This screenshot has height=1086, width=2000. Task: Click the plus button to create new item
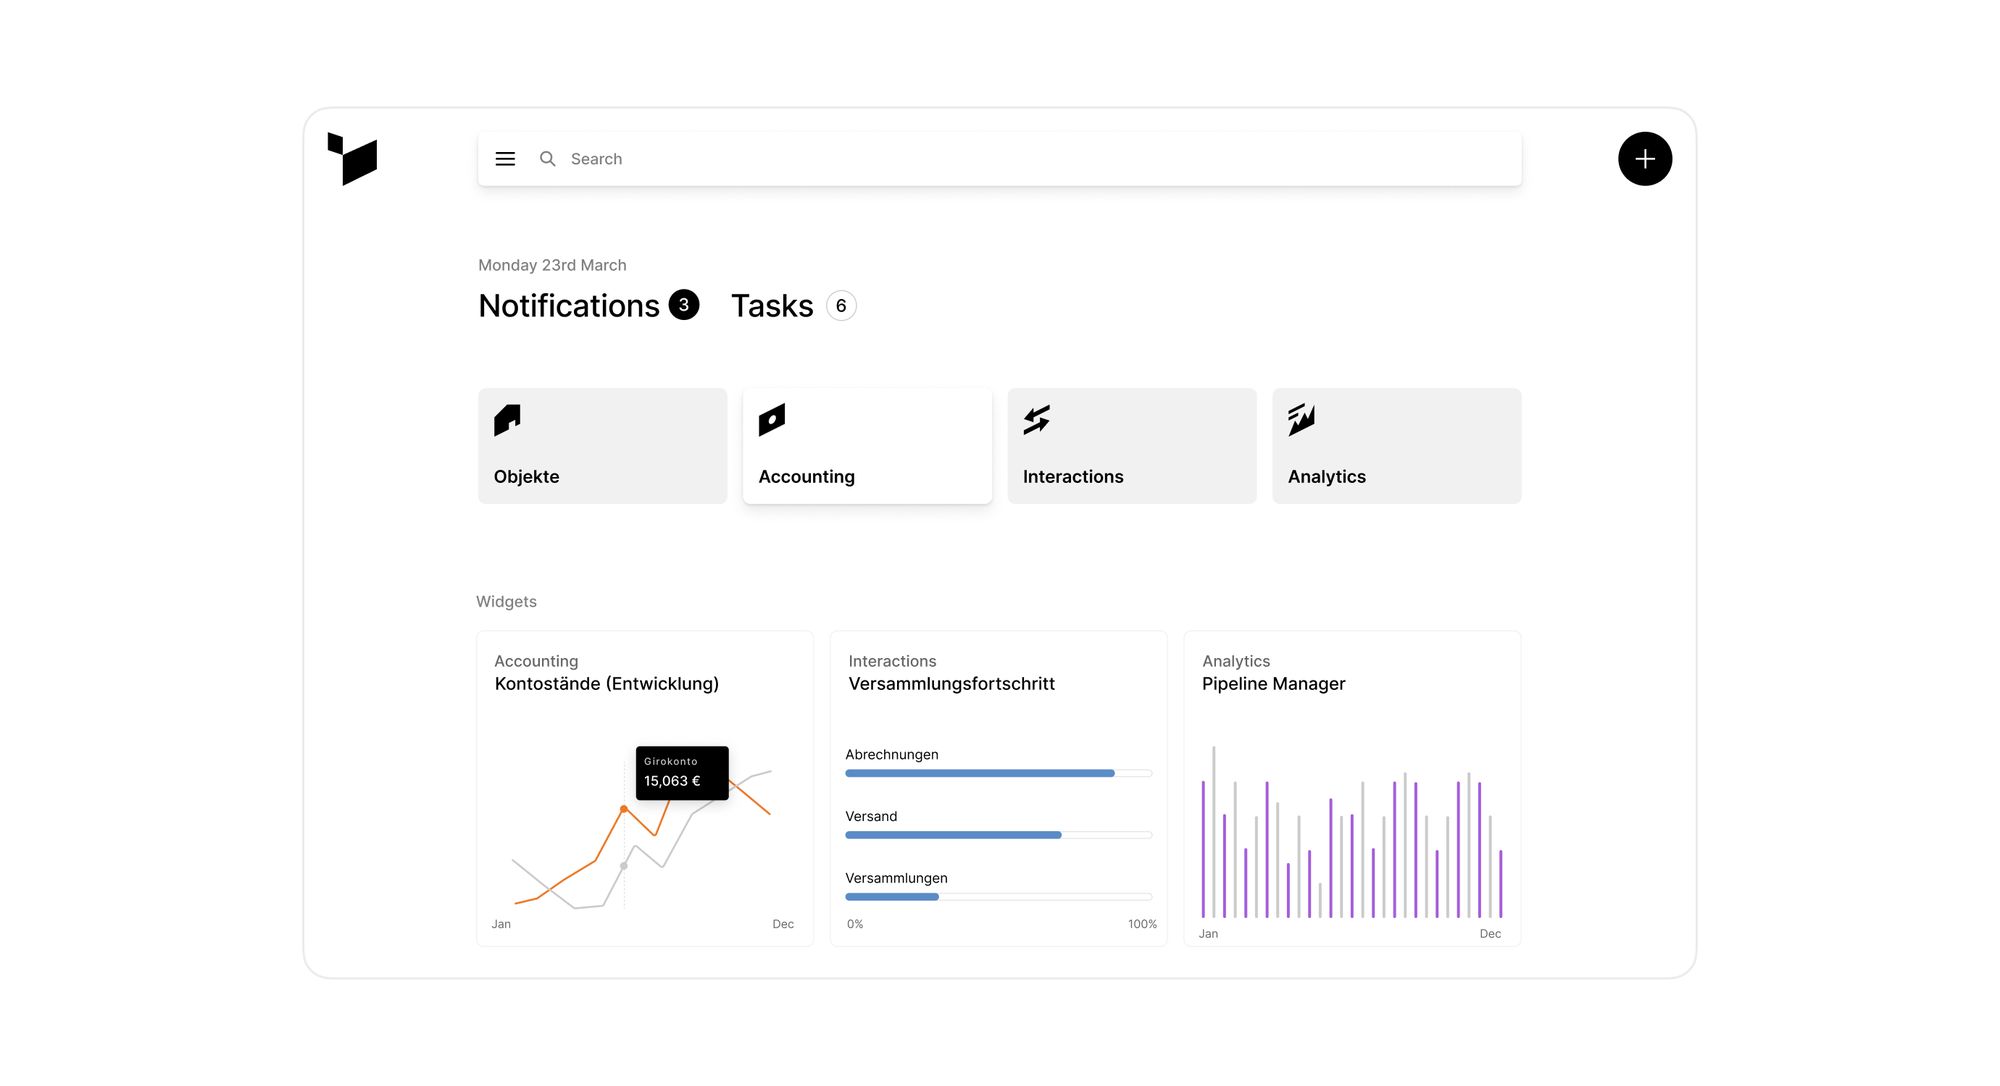[1645, 158]
